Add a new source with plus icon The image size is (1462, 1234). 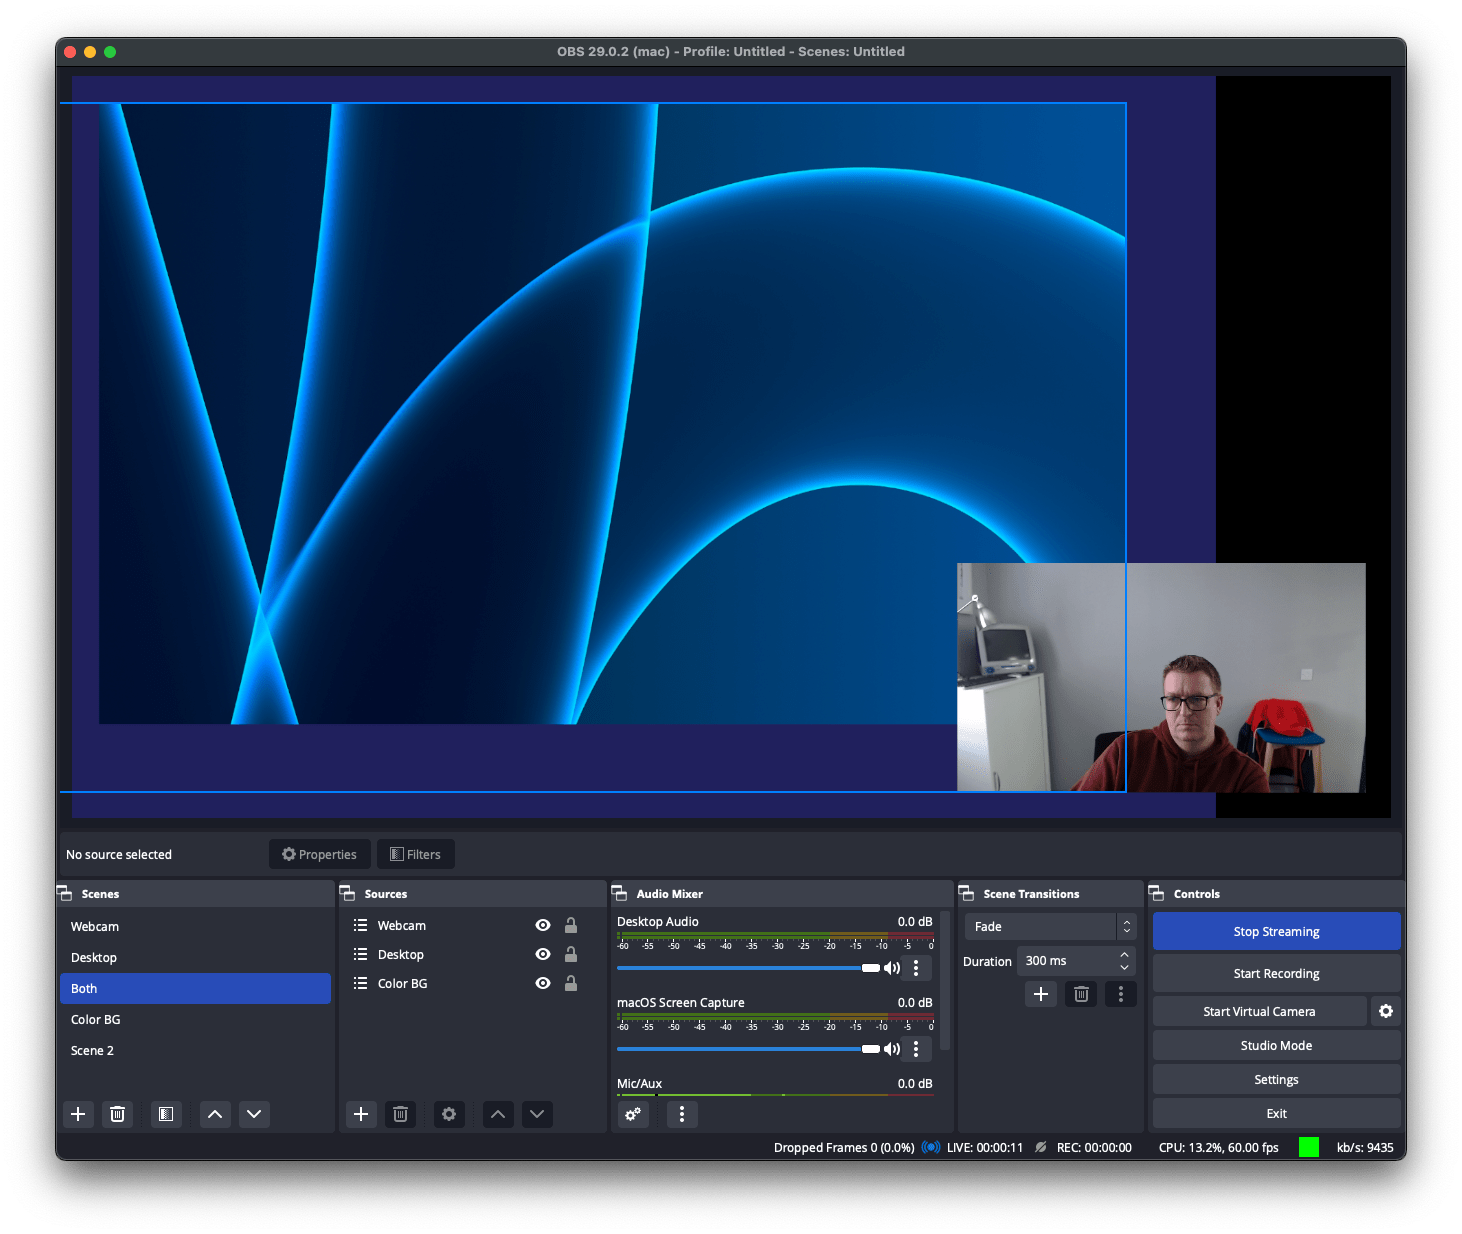click(x=361, y=1114)
